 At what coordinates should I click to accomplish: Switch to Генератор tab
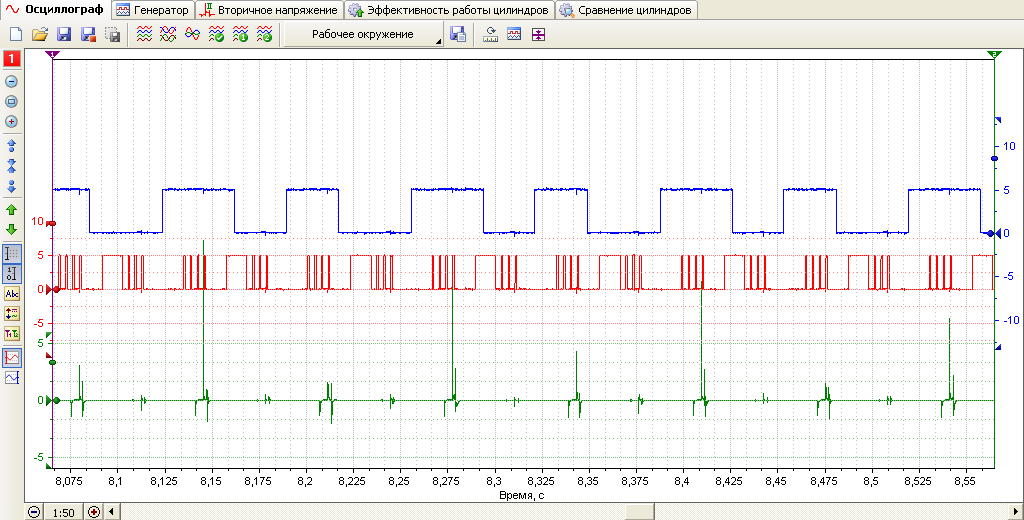point(153,10)
